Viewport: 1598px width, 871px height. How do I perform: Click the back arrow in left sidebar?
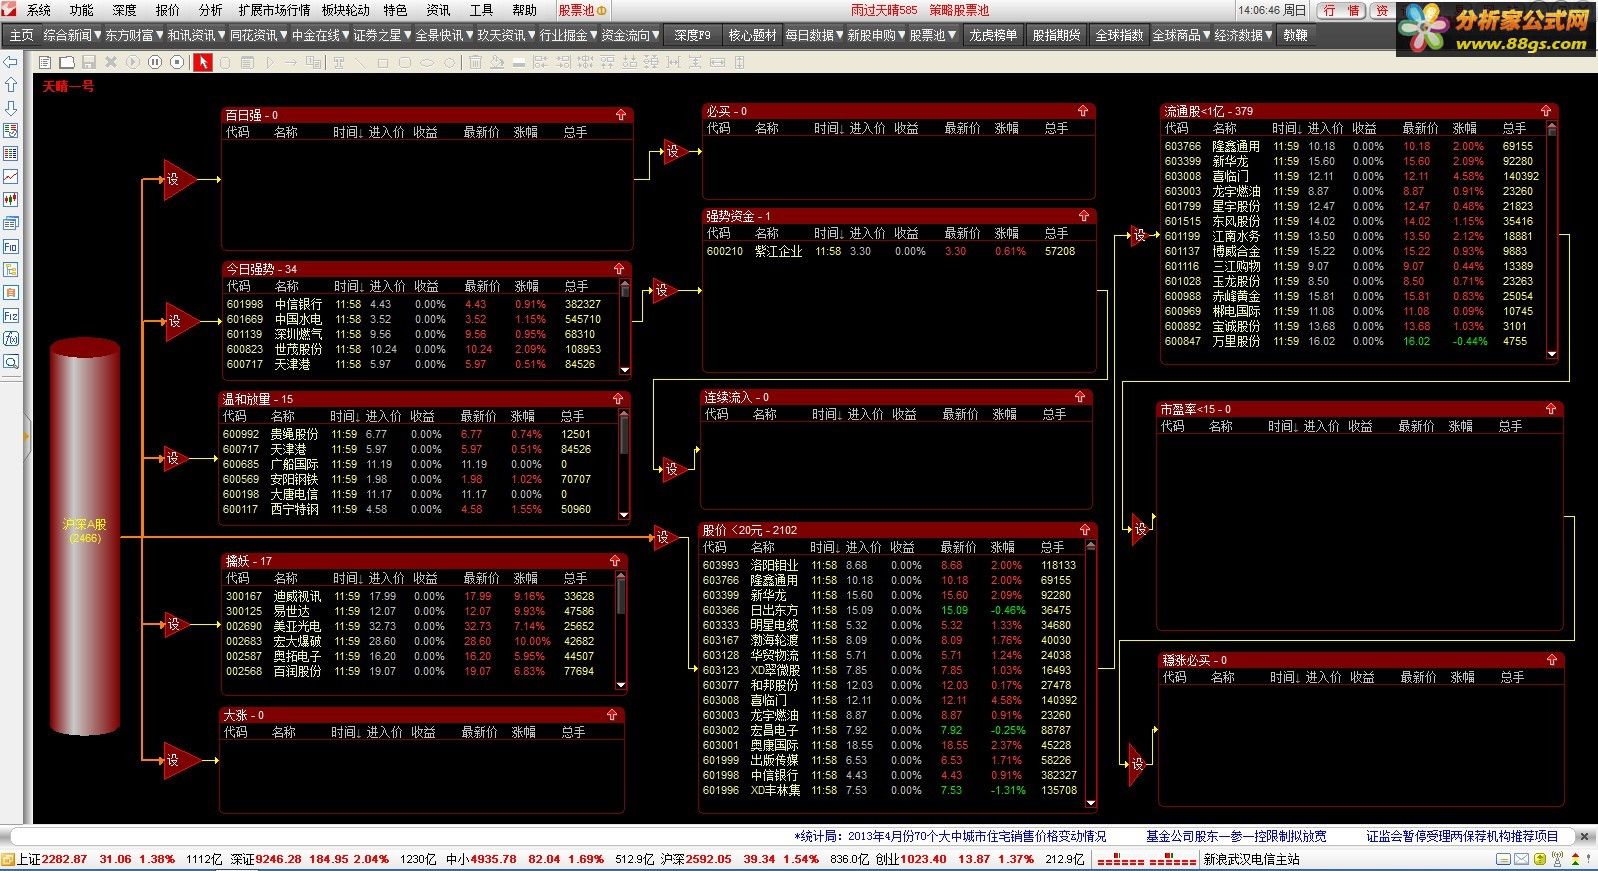[x=11, y=62]
